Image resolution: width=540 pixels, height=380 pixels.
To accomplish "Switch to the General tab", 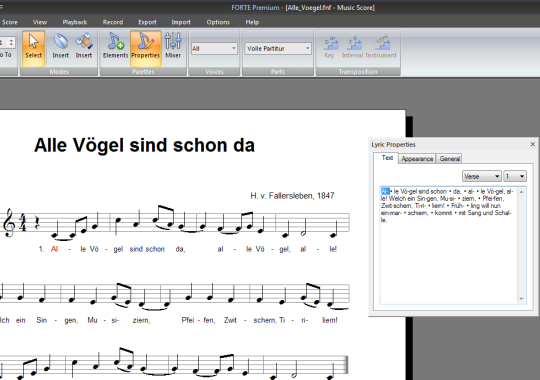I will [449, 159].
